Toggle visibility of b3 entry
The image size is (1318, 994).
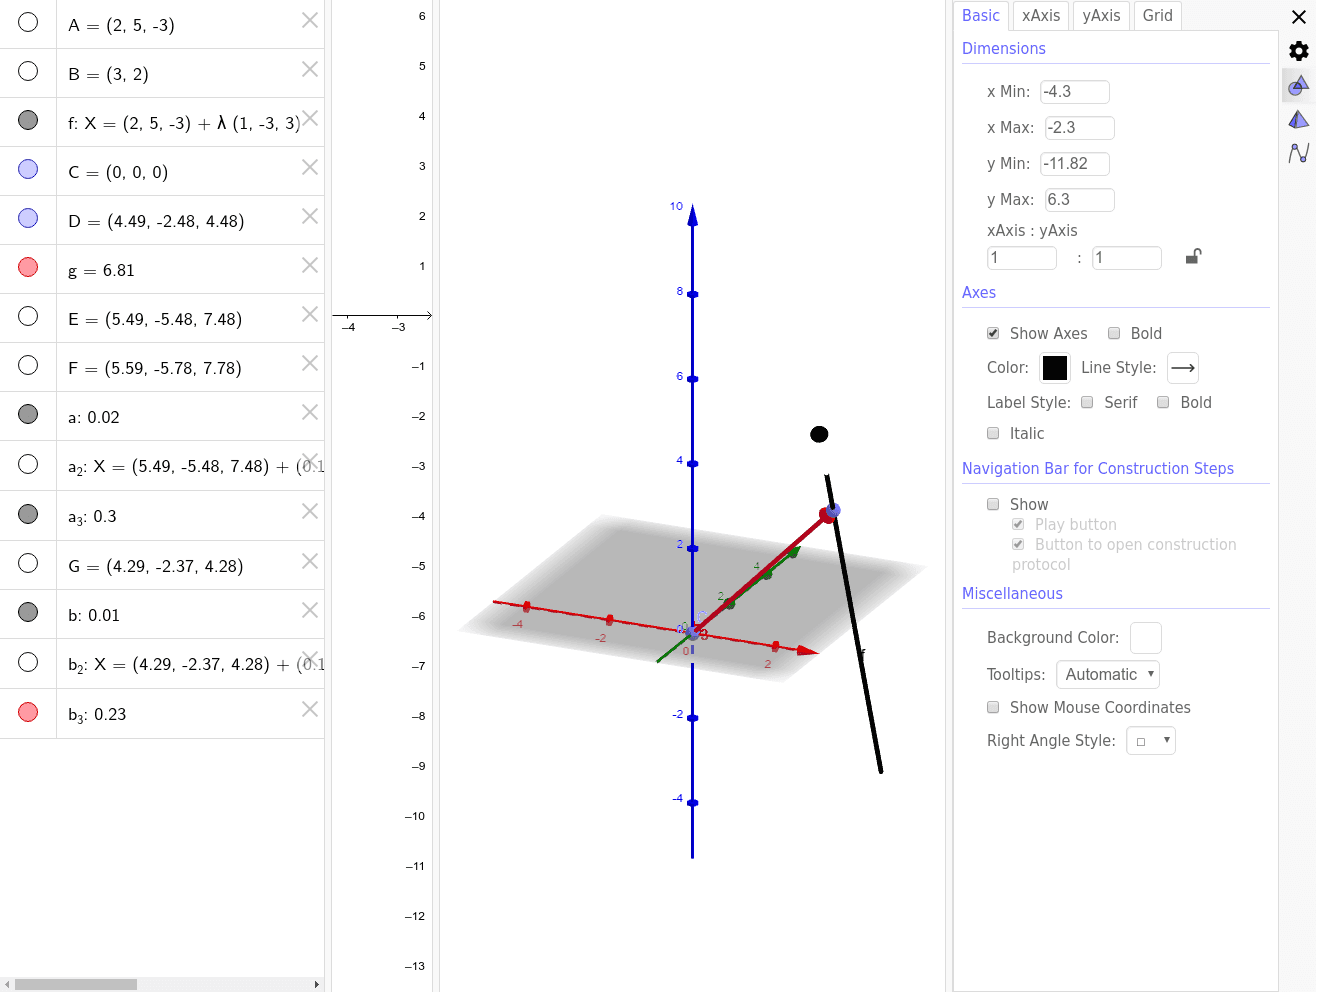point(28,712)
